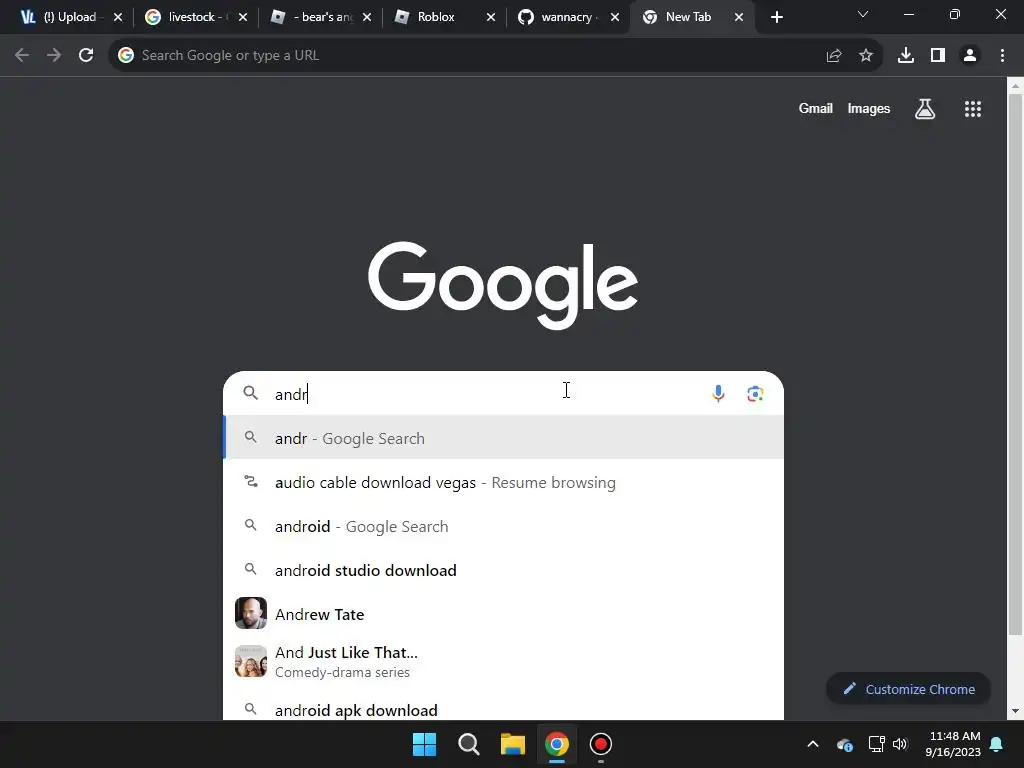
Task: Choose 'android apk download' suggestion
Action: pyautogui.click(x=504, y=709)
